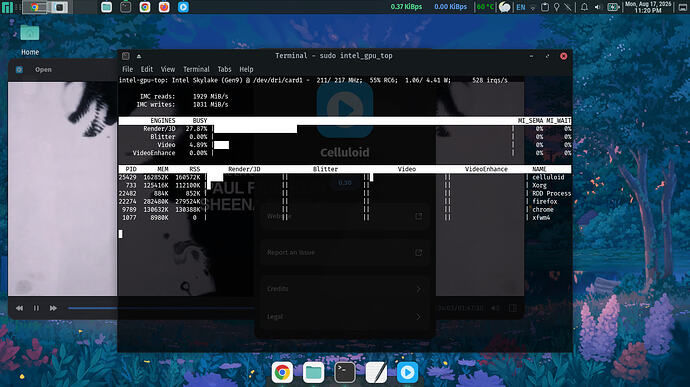This screenshot has width=690, height=387.
Task: Click the intel-gpu-top Skylake header line
Action: [x=313, y=80]
